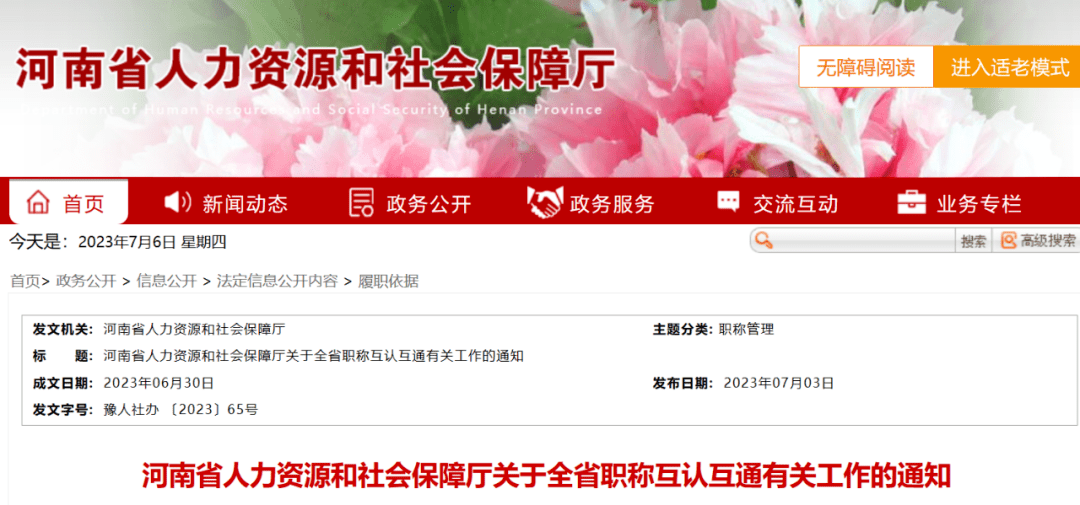The width and height of the screenshot is (1080, 505).
Task: Click the 搜索 search button
Action: (x=973, y=241)
